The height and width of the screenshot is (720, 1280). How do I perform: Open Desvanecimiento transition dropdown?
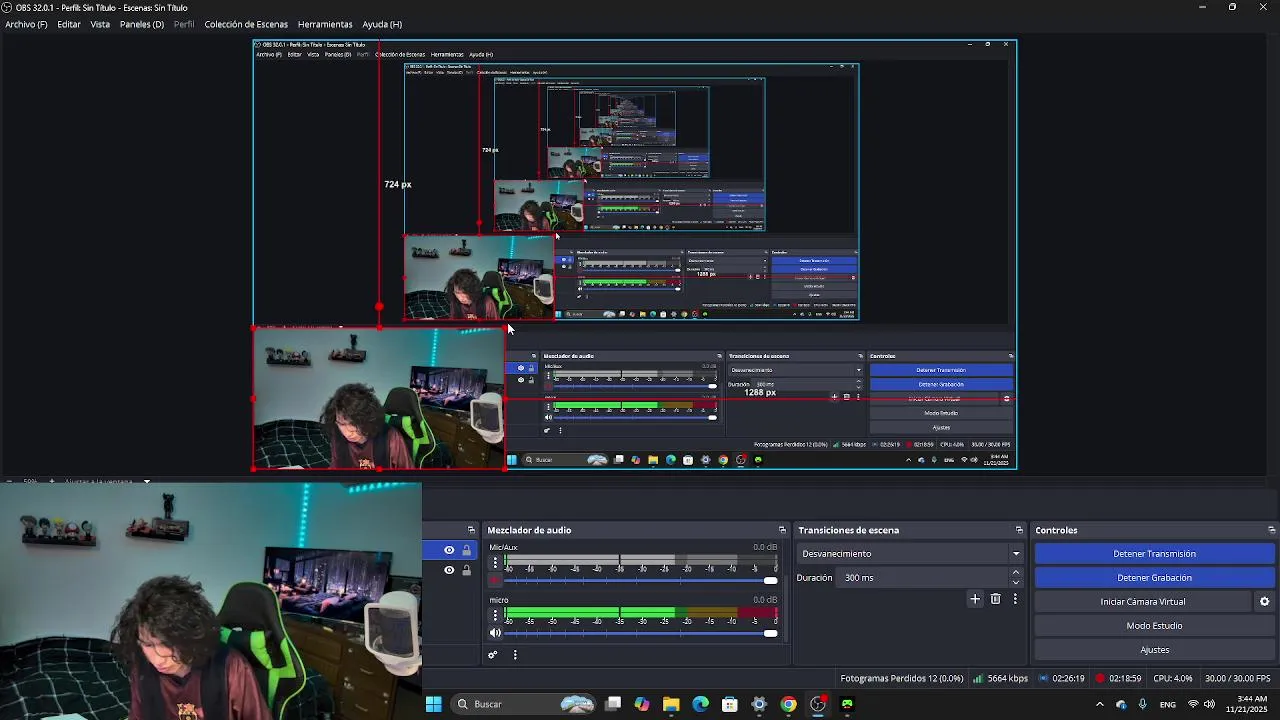tap(910, 554)
